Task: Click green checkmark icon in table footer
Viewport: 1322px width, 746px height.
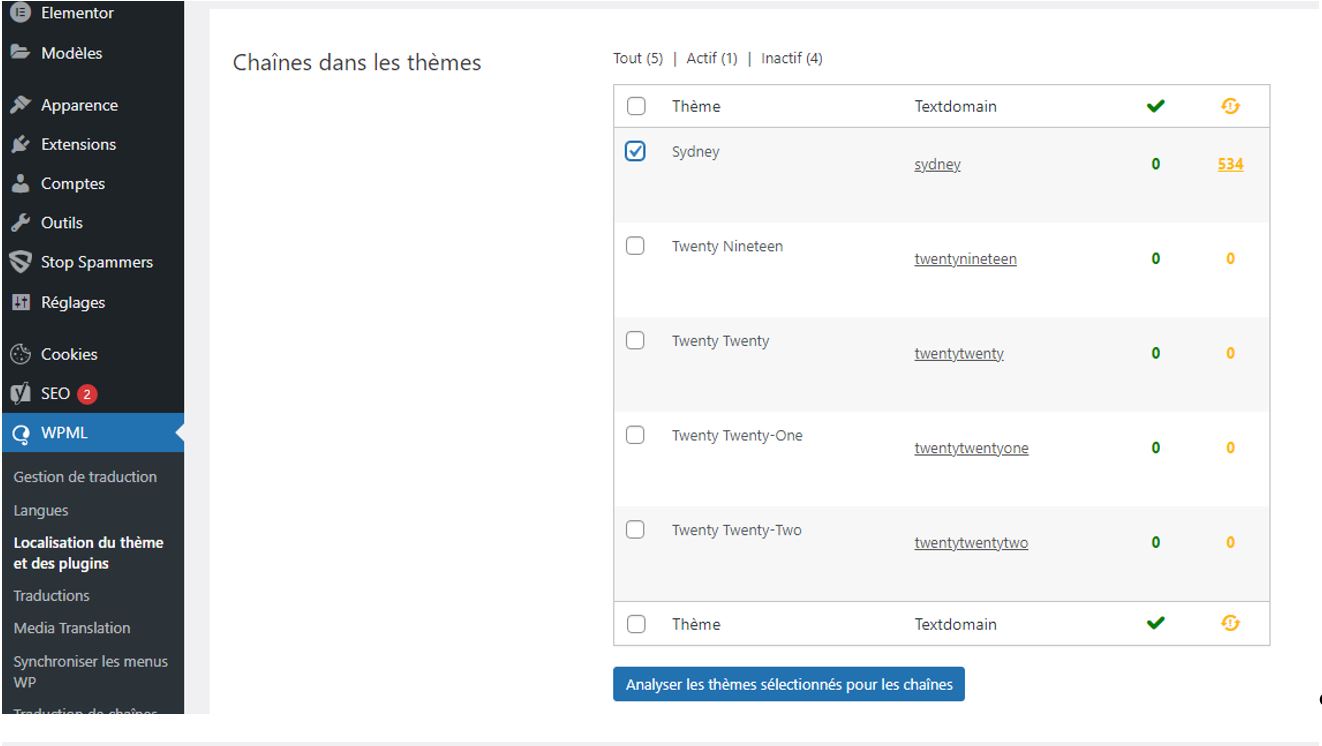Action: point(1156,624)
